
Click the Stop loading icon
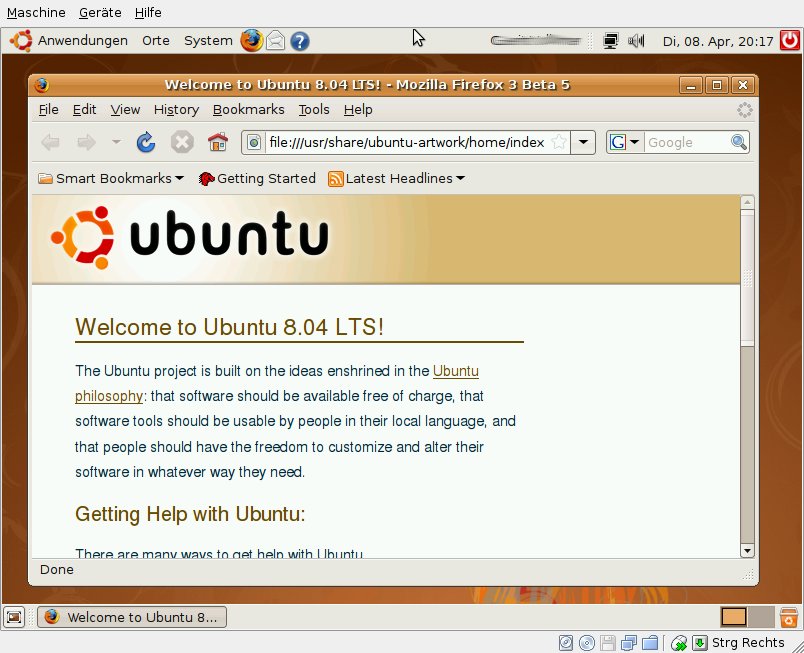coord(182,142)
